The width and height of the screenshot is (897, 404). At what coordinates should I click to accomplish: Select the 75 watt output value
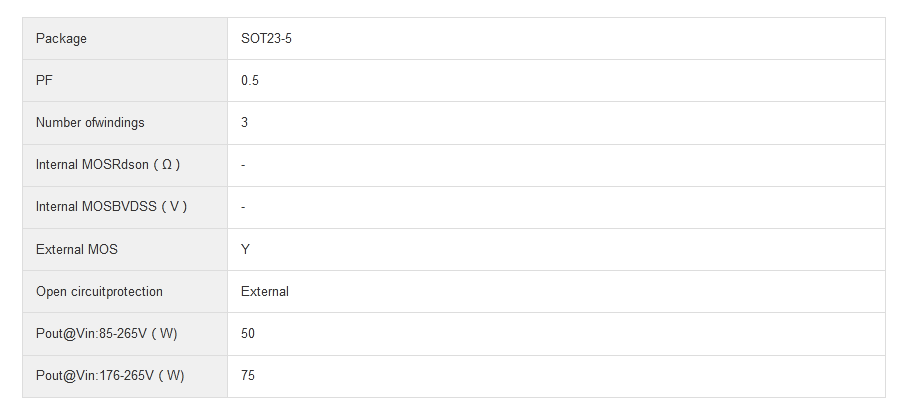248,375
